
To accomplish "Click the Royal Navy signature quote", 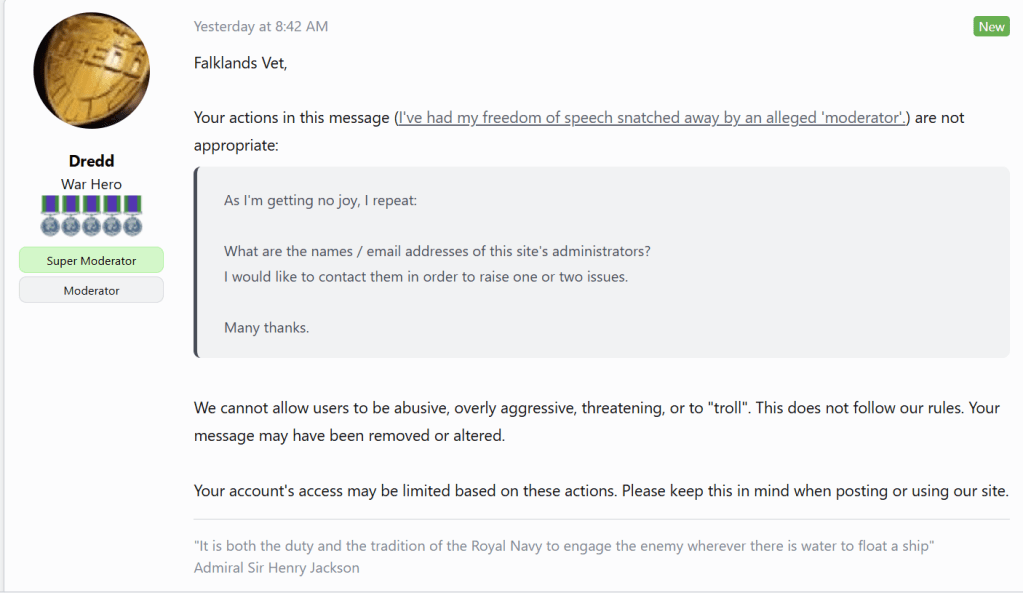I will [564, 546].
